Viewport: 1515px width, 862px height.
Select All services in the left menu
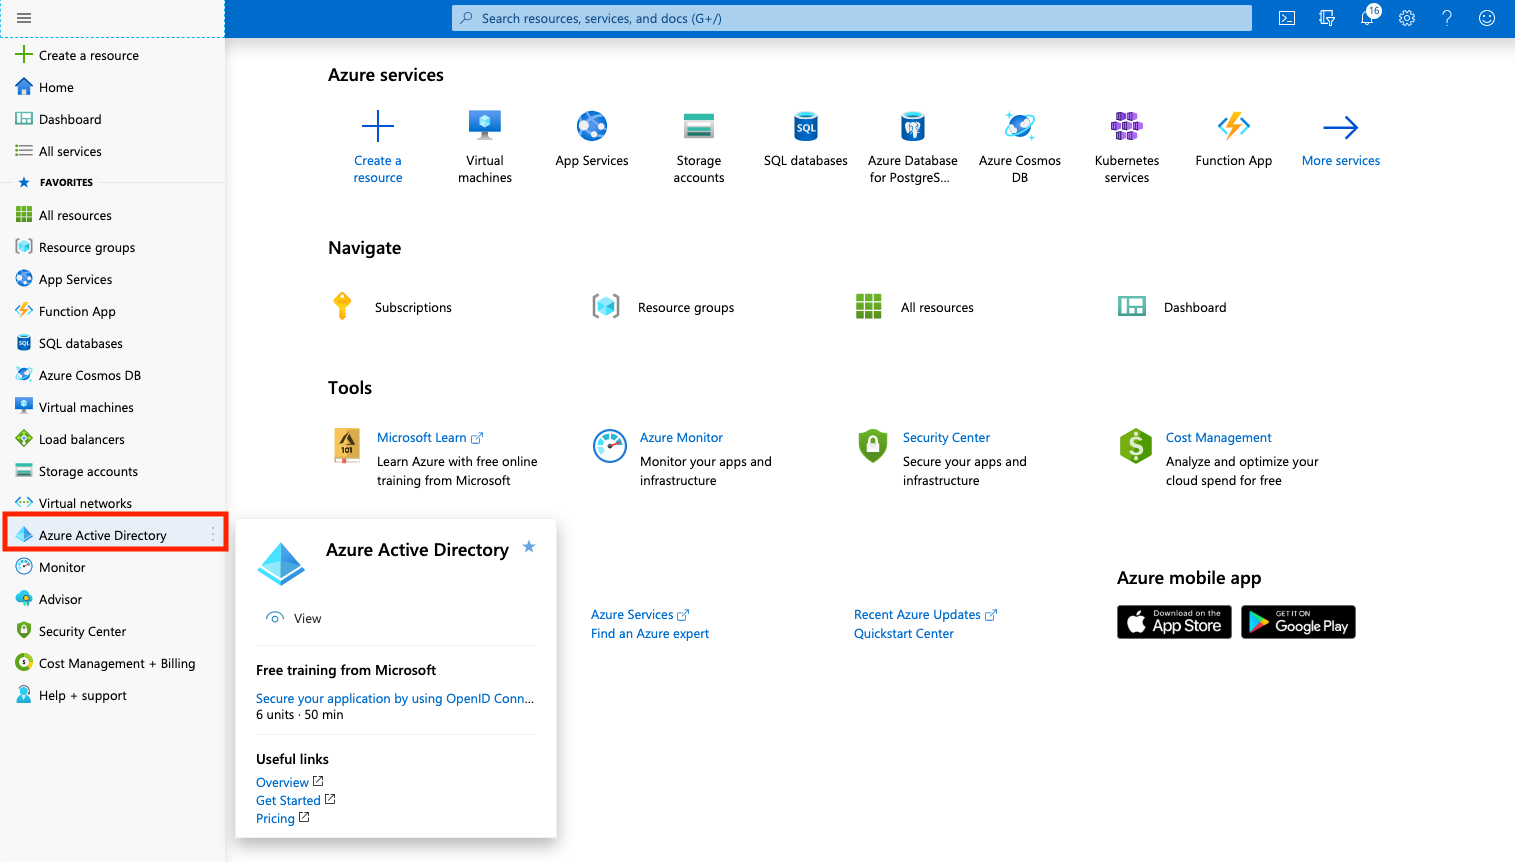pyautogui.click(x=70, y=151)
